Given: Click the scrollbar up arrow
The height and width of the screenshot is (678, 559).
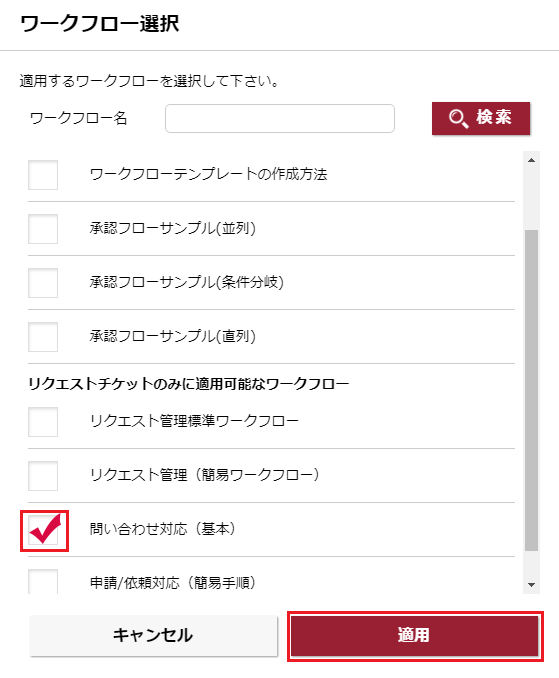Looking at the screenshot, I should 531,160.
